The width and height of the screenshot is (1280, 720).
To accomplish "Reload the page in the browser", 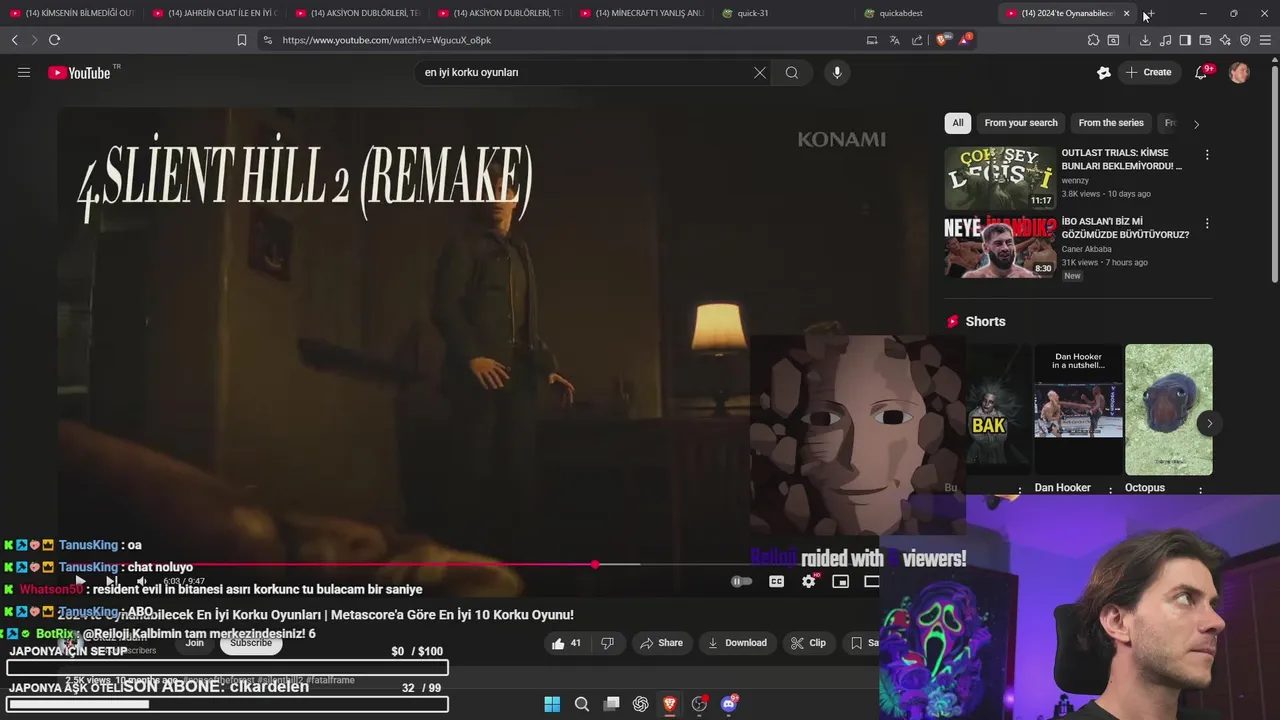I will [54, 40].
